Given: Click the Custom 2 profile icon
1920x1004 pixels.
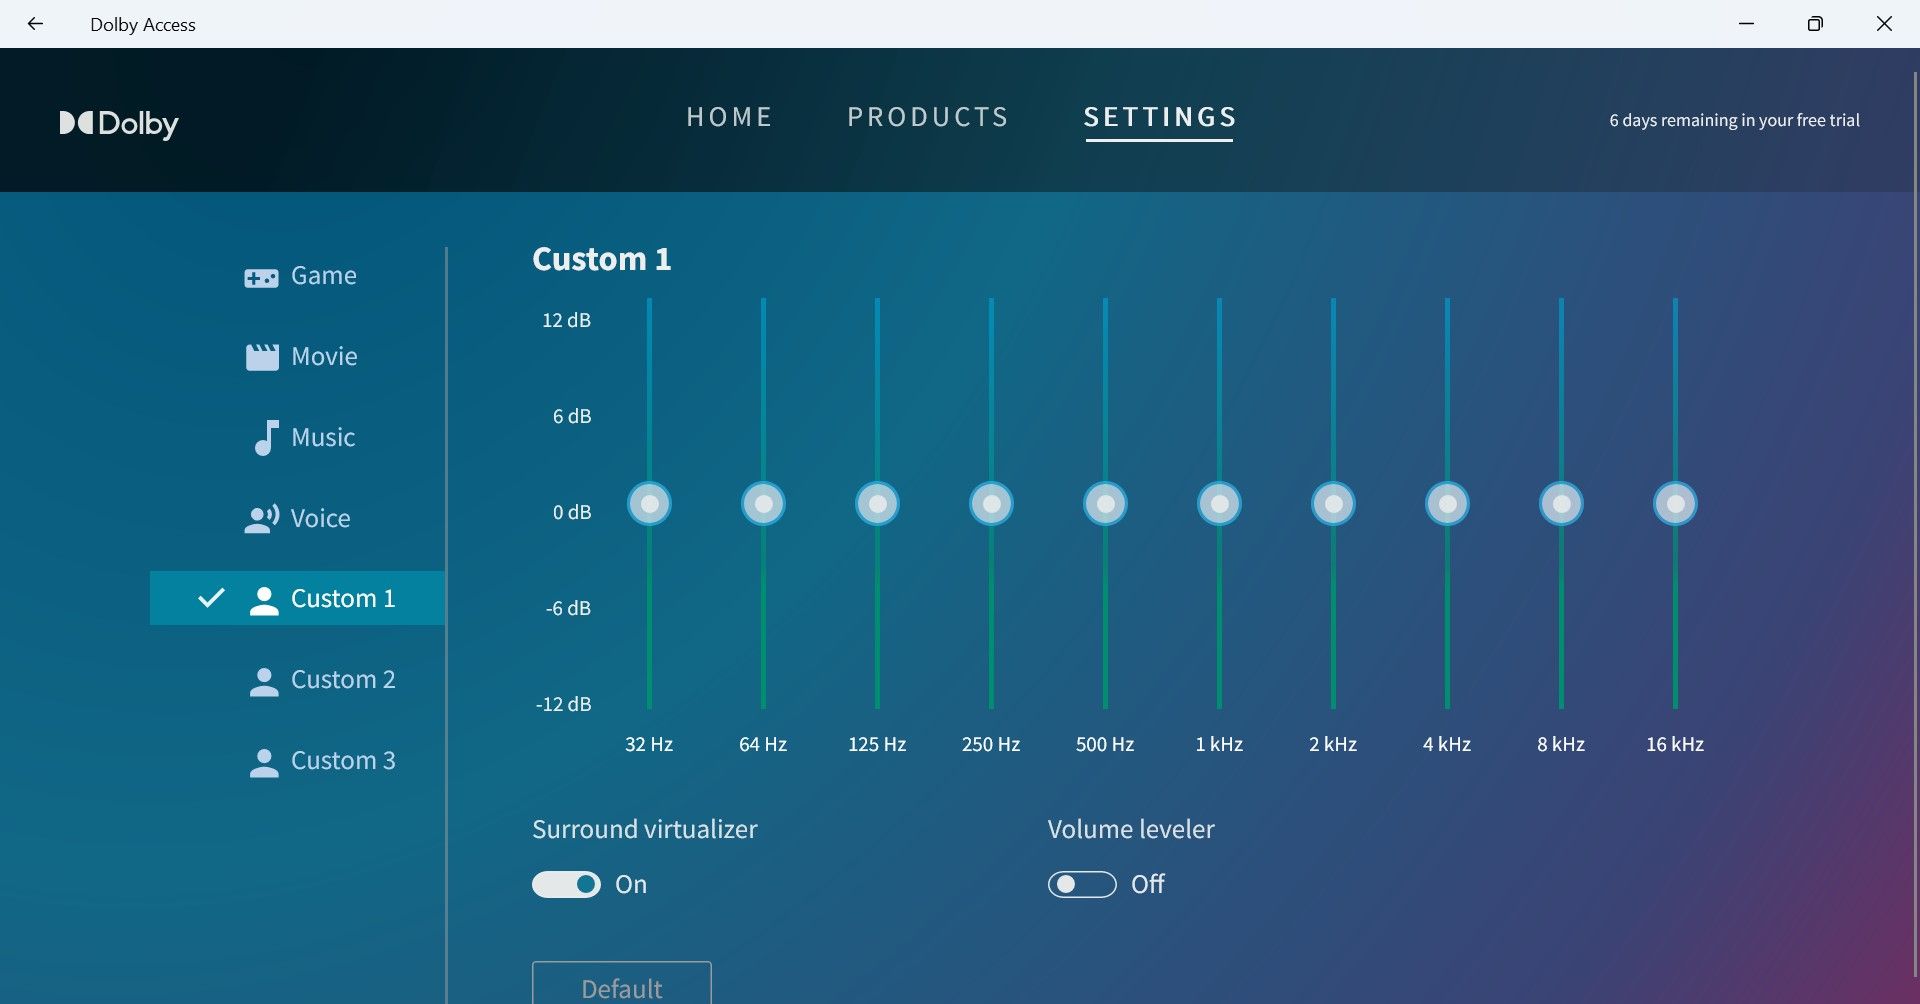Looking at the screenshot, I should tap(264, 681).
